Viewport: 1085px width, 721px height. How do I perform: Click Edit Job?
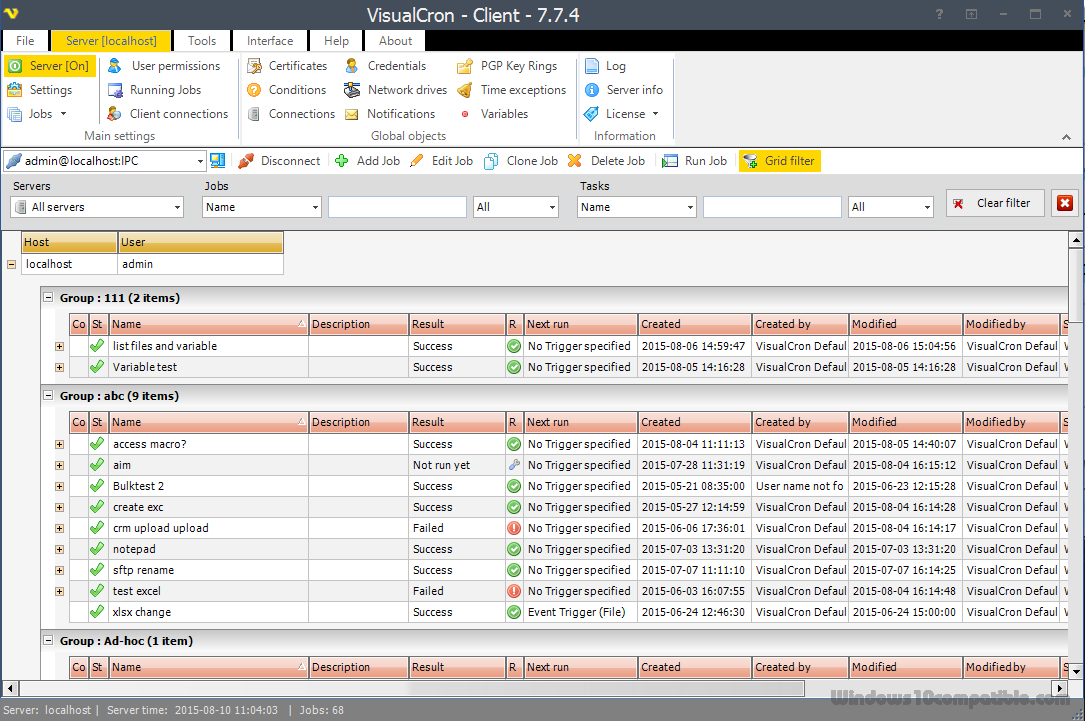click(x=441, y=161)
